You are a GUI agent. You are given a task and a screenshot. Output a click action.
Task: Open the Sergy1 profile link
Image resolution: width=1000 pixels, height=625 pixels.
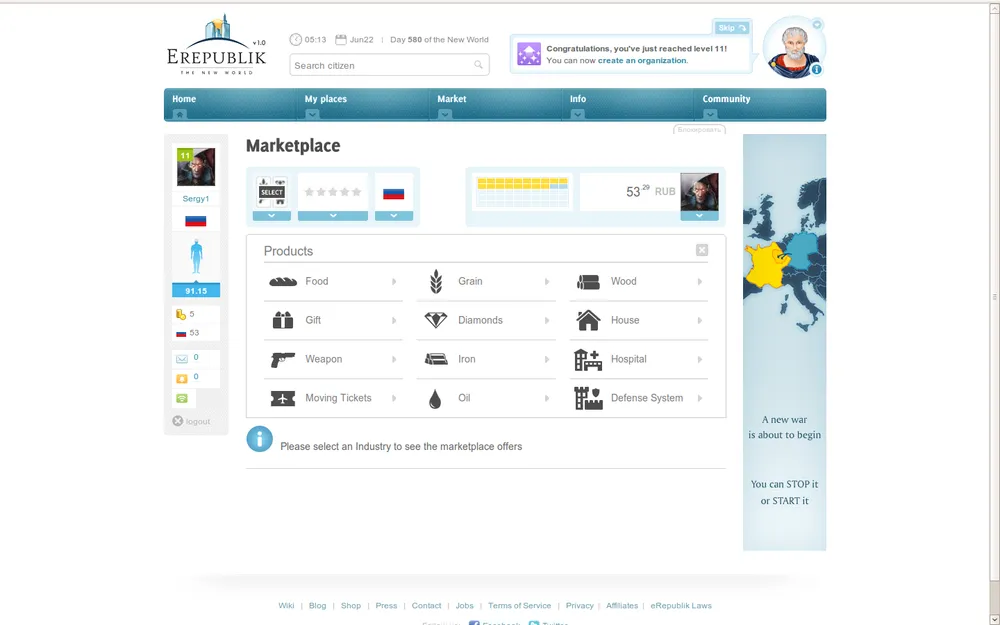coord(196,198)
